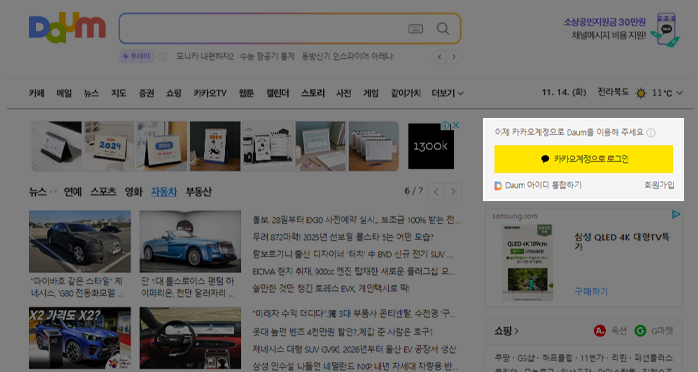Open 스토리 in the service menu

pos(313,93)
